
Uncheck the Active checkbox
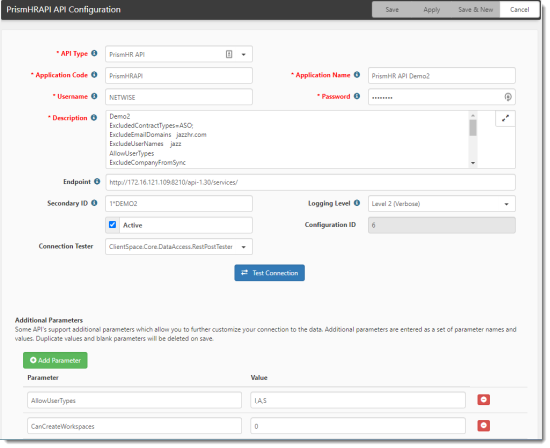click(x=112, y=225)
